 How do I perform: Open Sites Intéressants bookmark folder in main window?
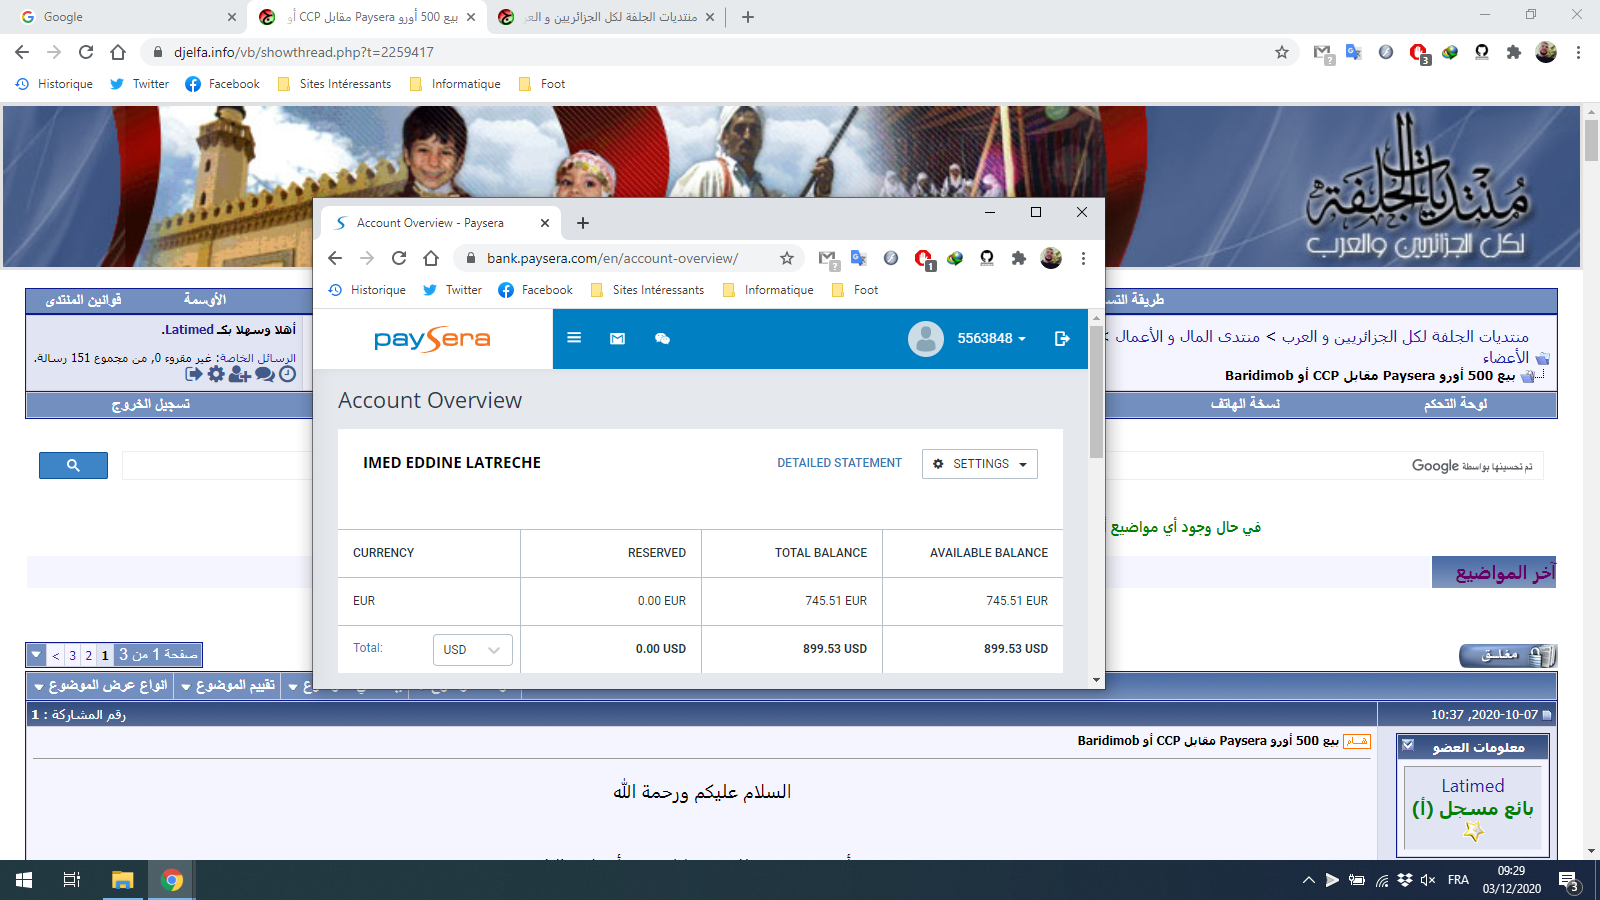(334, 84)
